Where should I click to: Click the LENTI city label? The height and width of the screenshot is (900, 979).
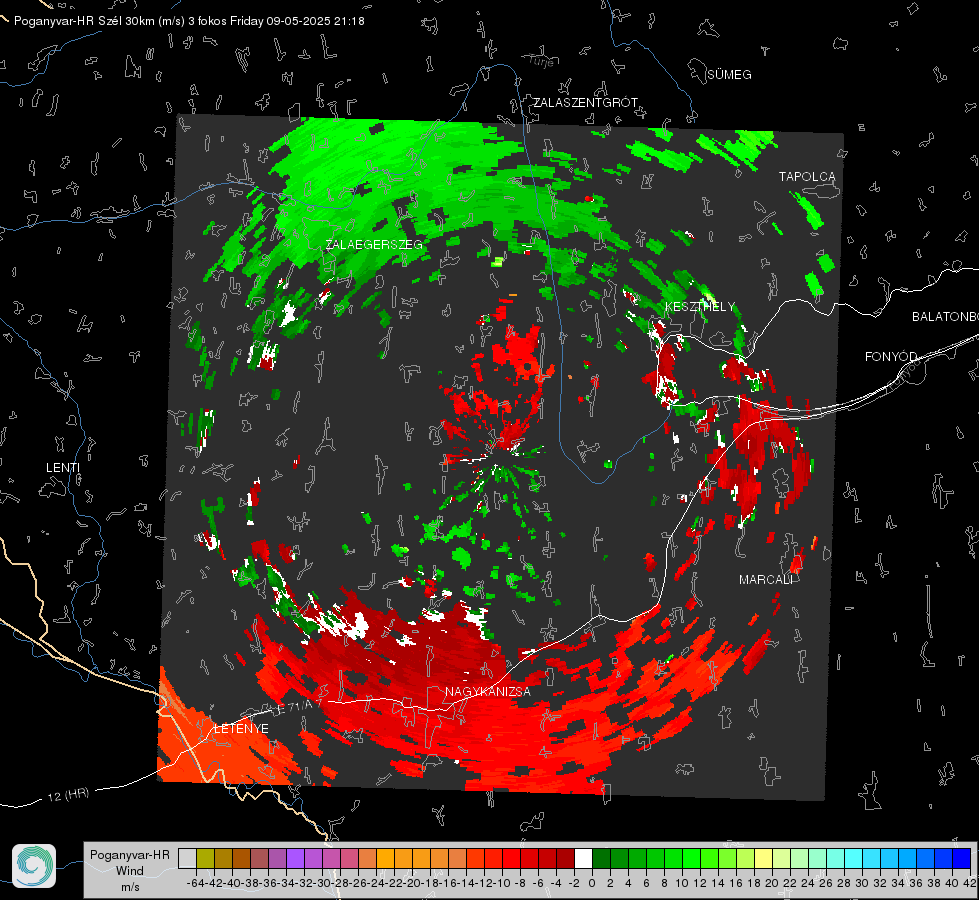[x=63, y=468]
